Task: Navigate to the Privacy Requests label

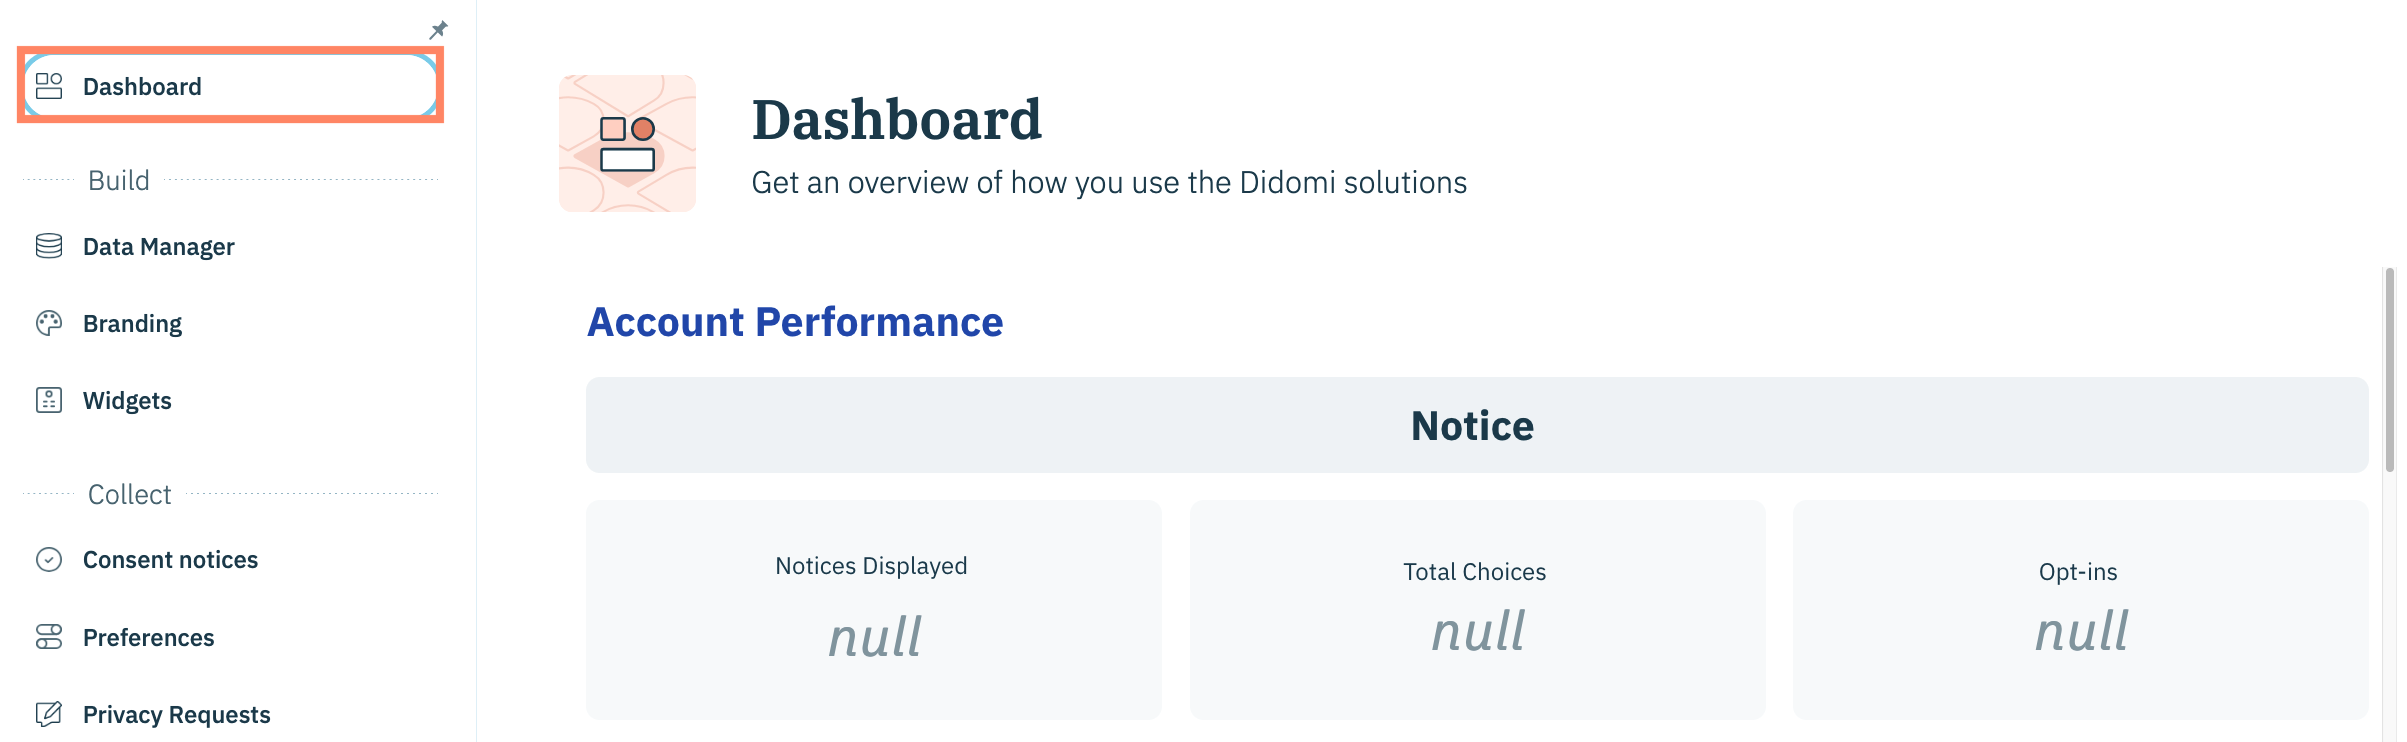Action: (x=176, y=715)
